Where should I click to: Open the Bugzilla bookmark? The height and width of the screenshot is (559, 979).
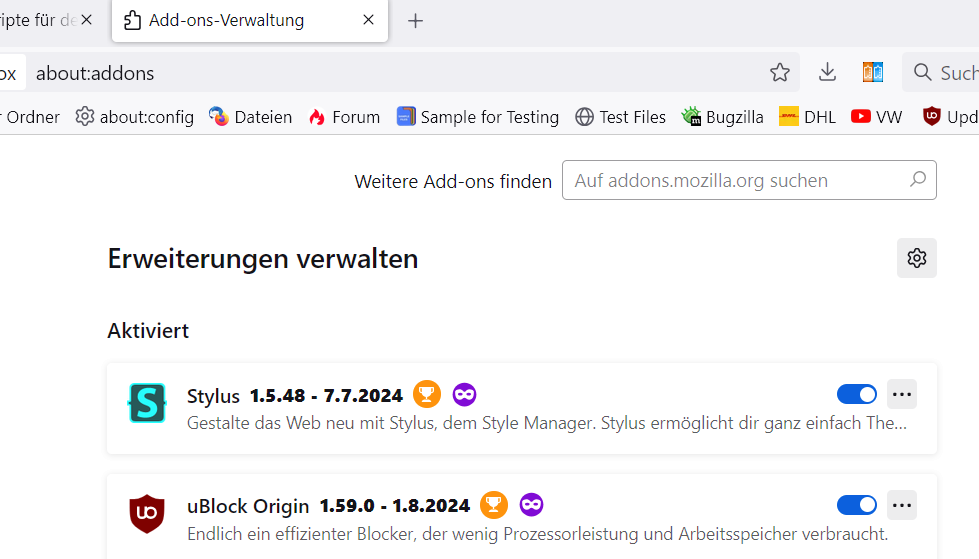pos(722,117)
